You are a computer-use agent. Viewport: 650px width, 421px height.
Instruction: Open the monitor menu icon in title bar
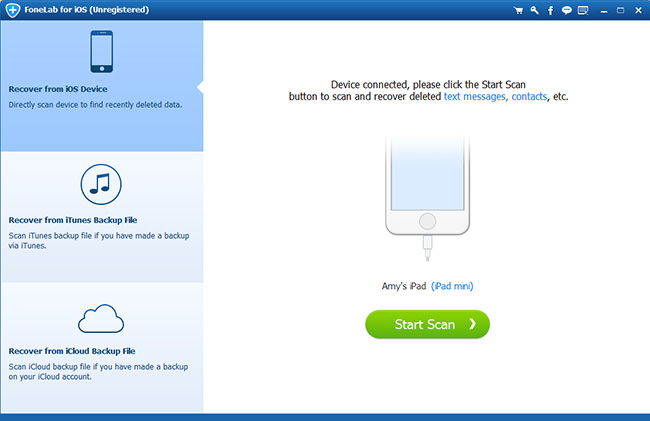pos(583,10)
